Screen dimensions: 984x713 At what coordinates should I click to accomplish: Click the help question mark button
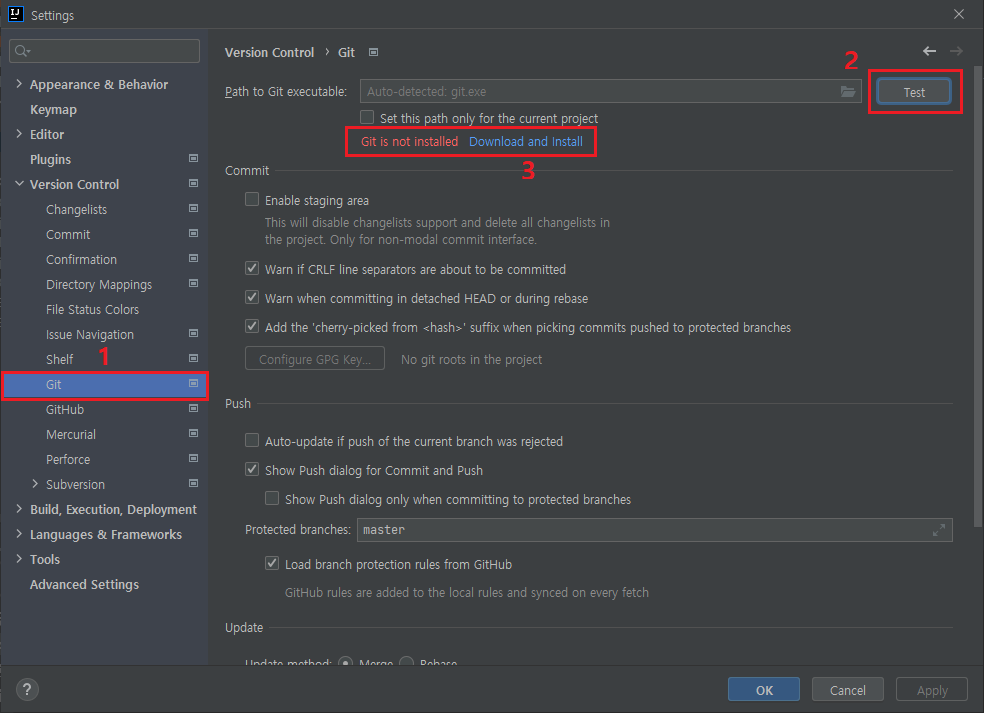(x=27, y=690)
